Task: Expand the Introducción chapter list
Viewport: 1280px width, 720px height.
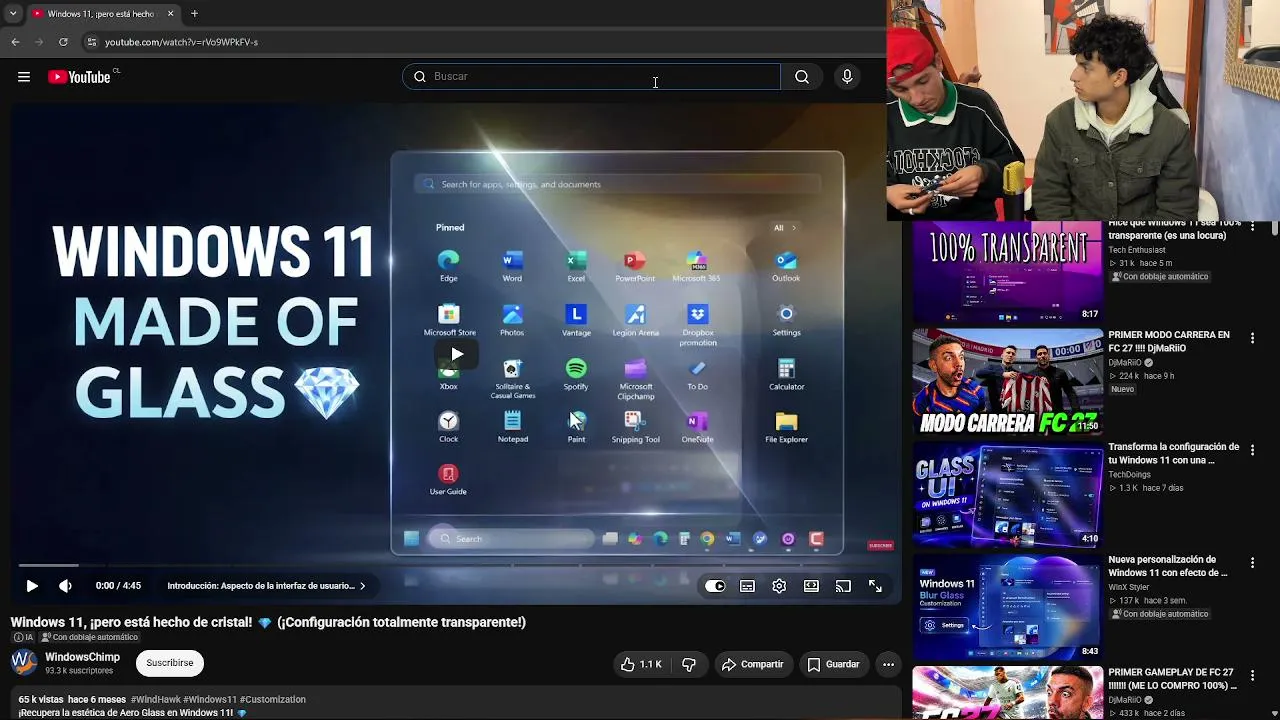Action: (266, 586)
